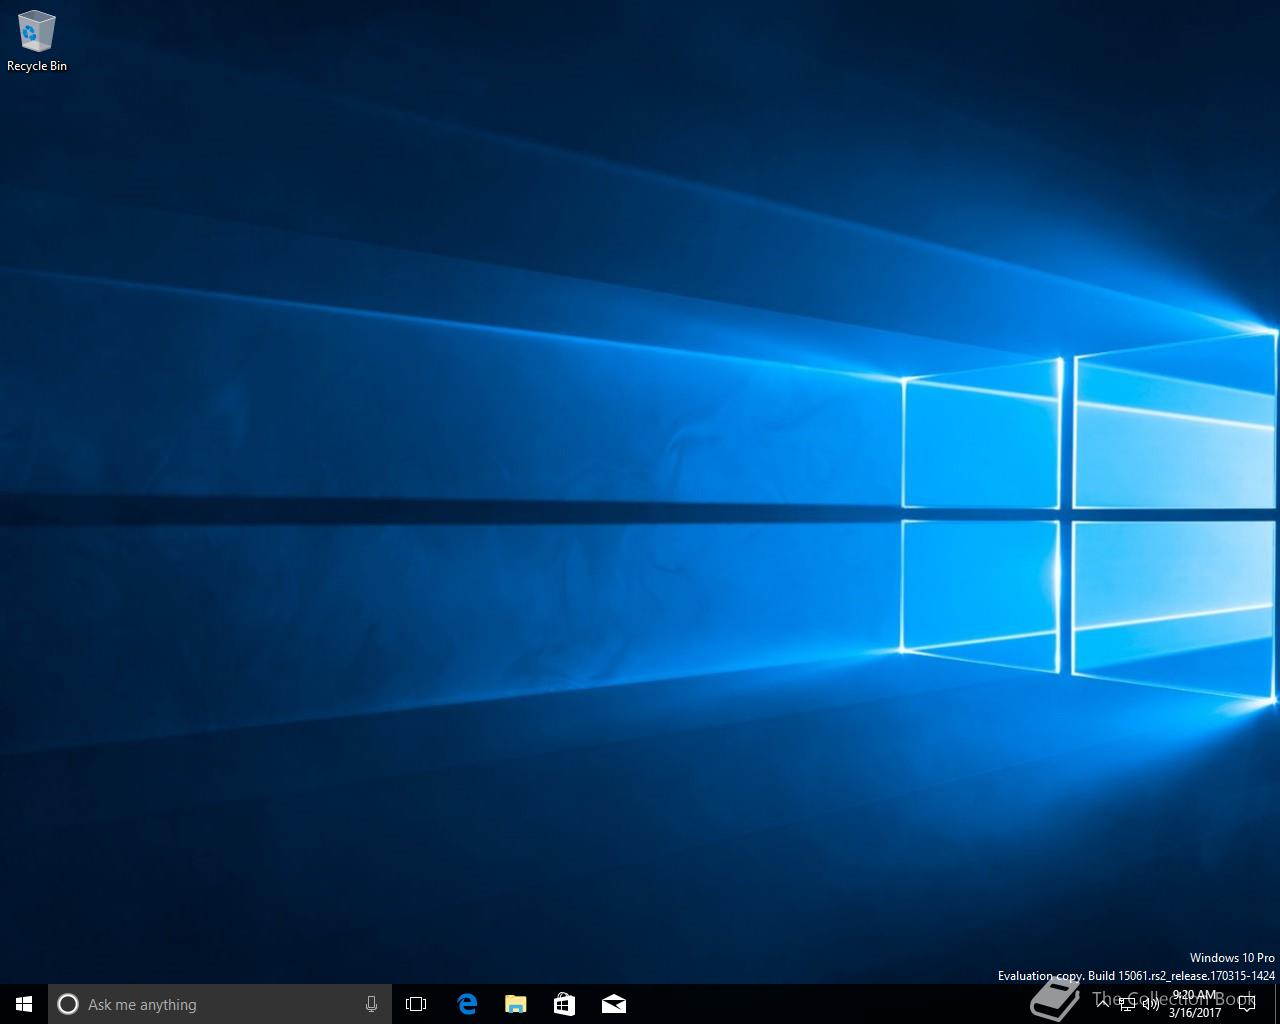Open the volume speaker tray icon
Screen dimensions: 1280x1024
1150,1004
